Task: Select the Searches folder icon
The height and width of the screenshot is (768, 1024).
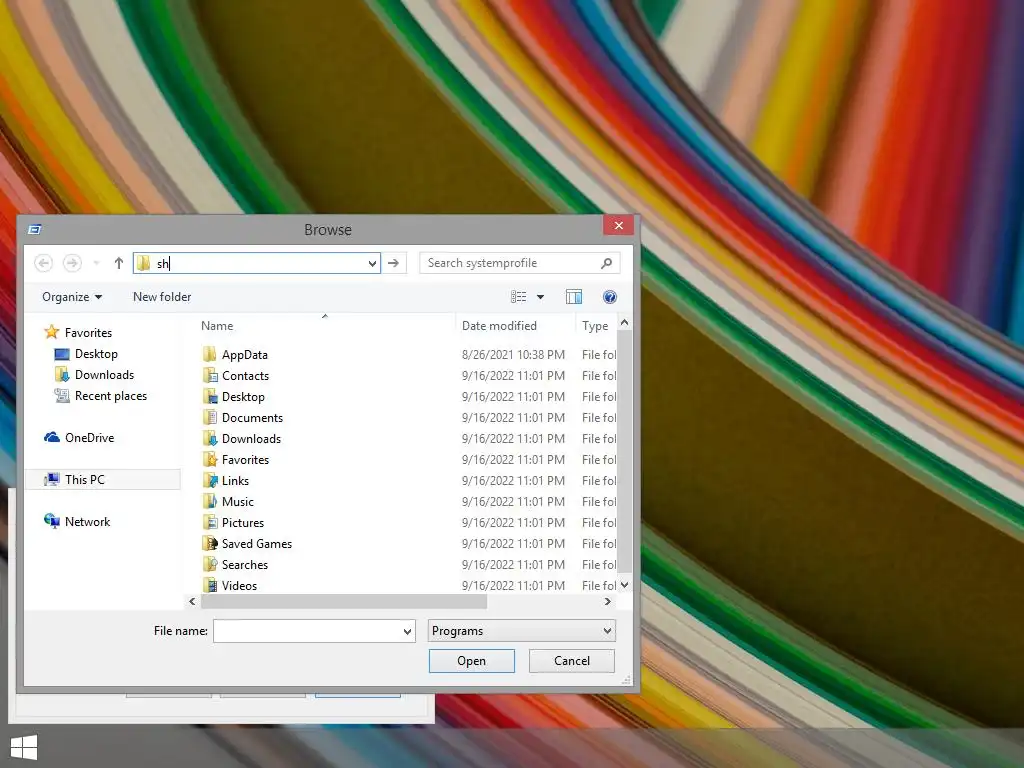Action: coord(210,564)
